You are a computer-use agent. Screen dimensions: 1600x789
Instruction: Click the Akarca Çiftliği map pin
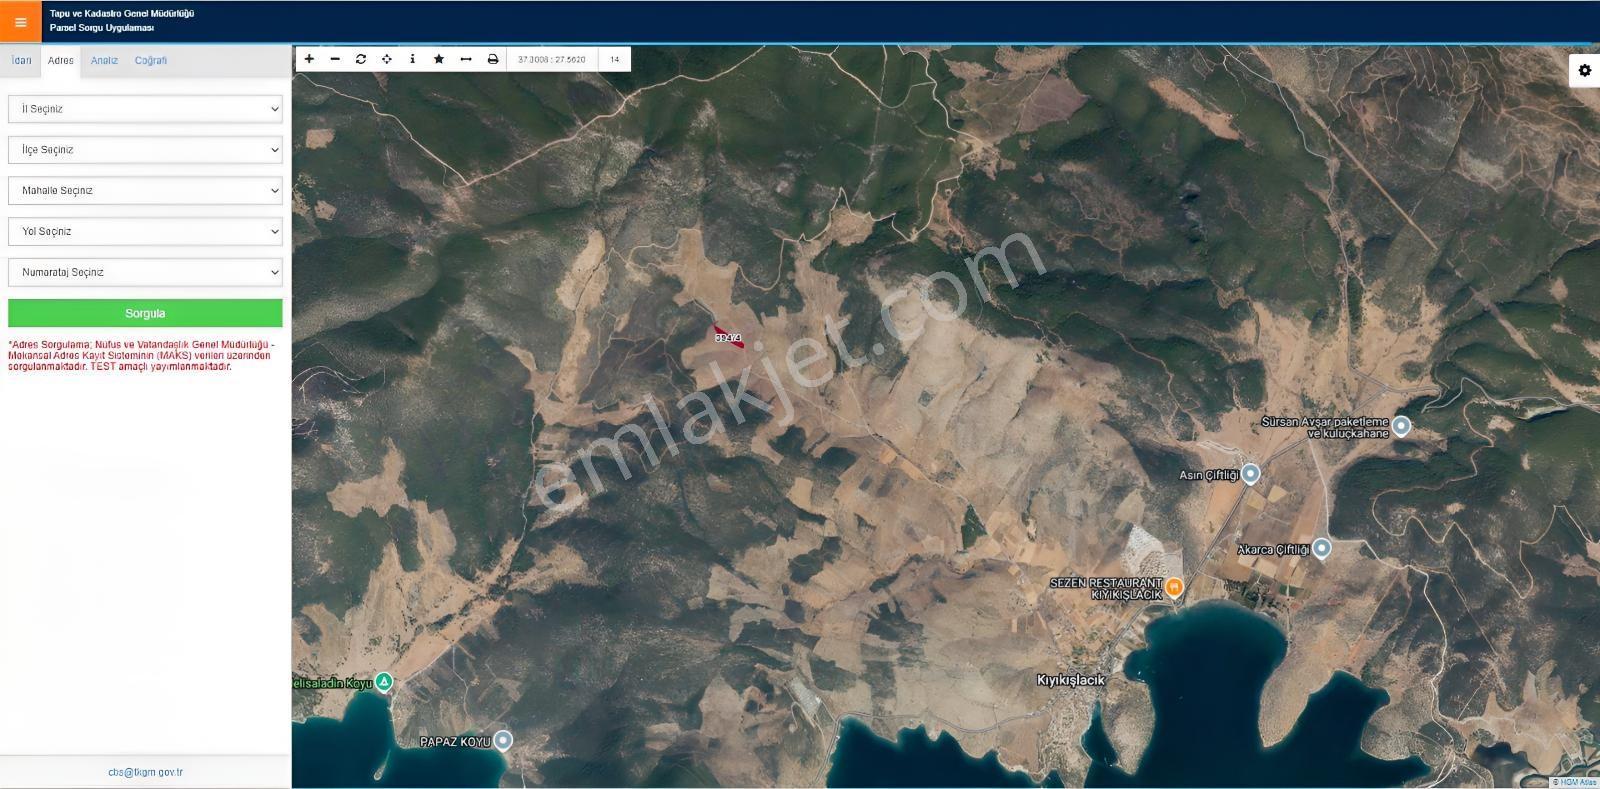coord(1322,547)
